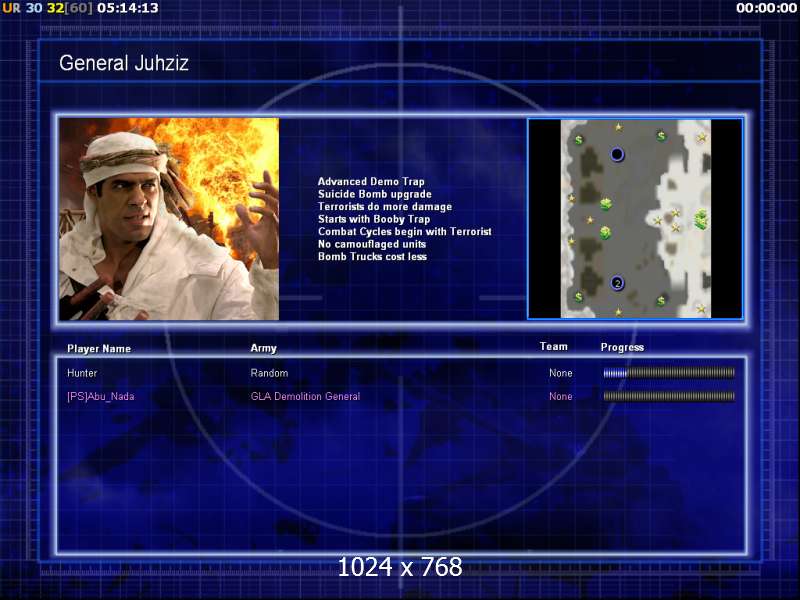
Task: Click the 'General Juhziz' title text
Action: point(123,63)
